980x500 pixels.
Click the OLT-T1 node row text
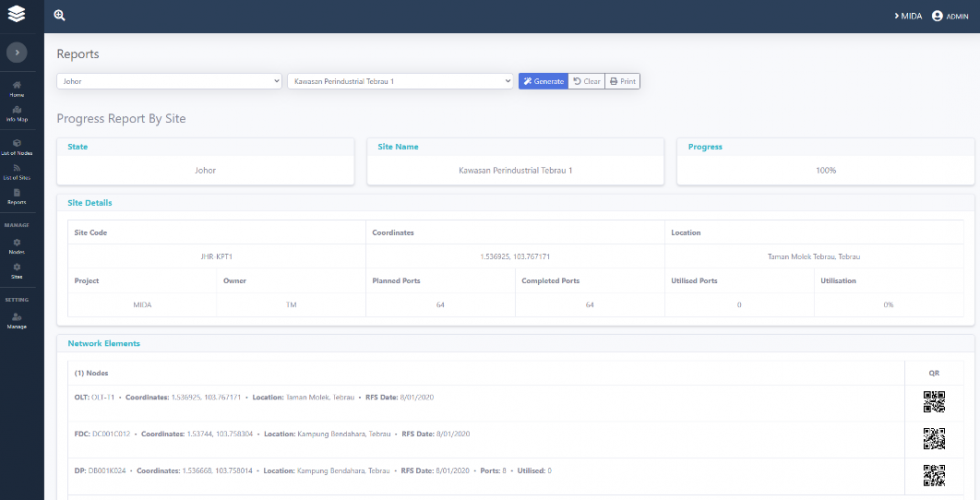(254, 398)
